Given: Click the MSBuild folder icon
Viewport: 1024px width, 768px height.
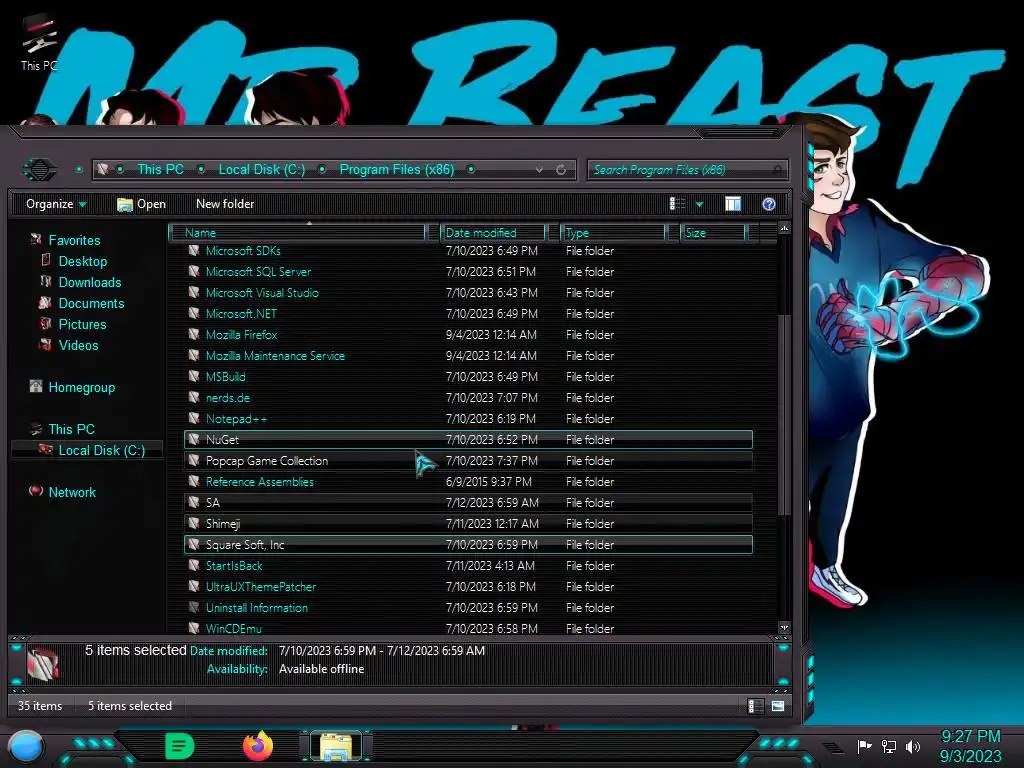Looking at the screenshot, I should (x=193, y=376).
